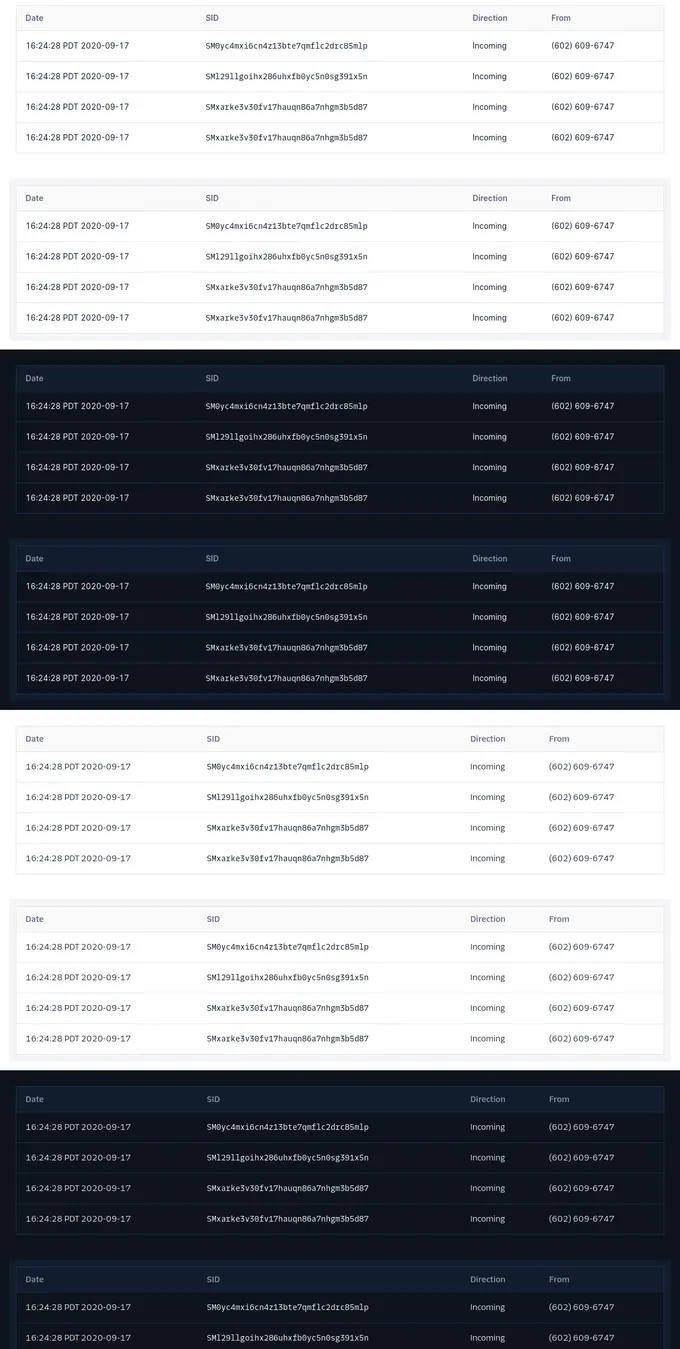This screenshot has width=680, height=1349.
Task: Click Incoming in the fifth table's SM0yc4mxi row
Action: click(x=488, y=767)
